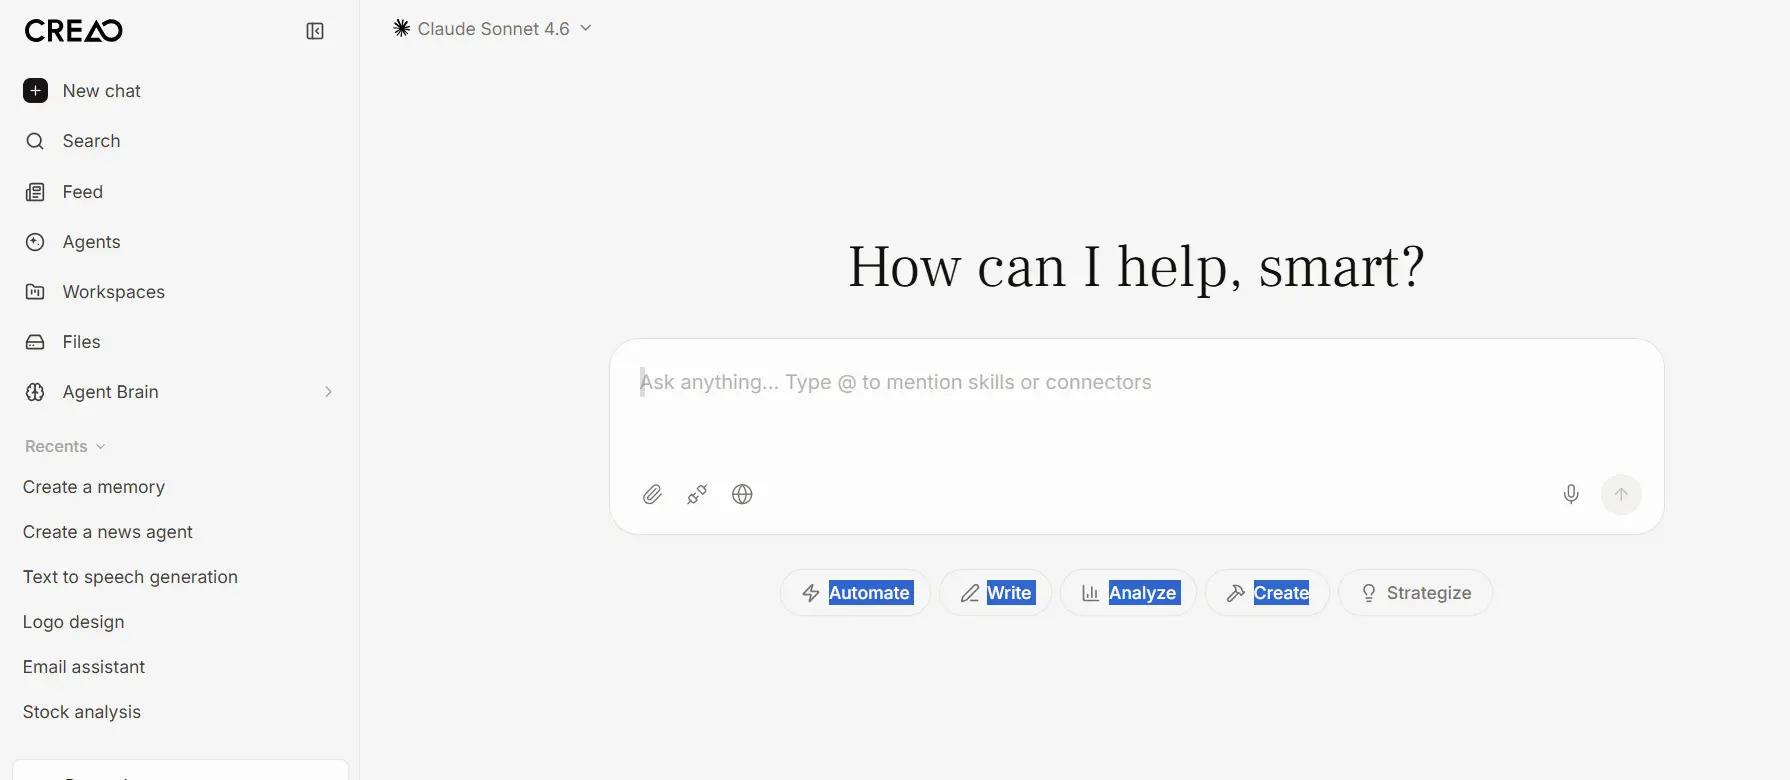Click the Write pencil icon
1790x780 pixels.
(970, 593)
